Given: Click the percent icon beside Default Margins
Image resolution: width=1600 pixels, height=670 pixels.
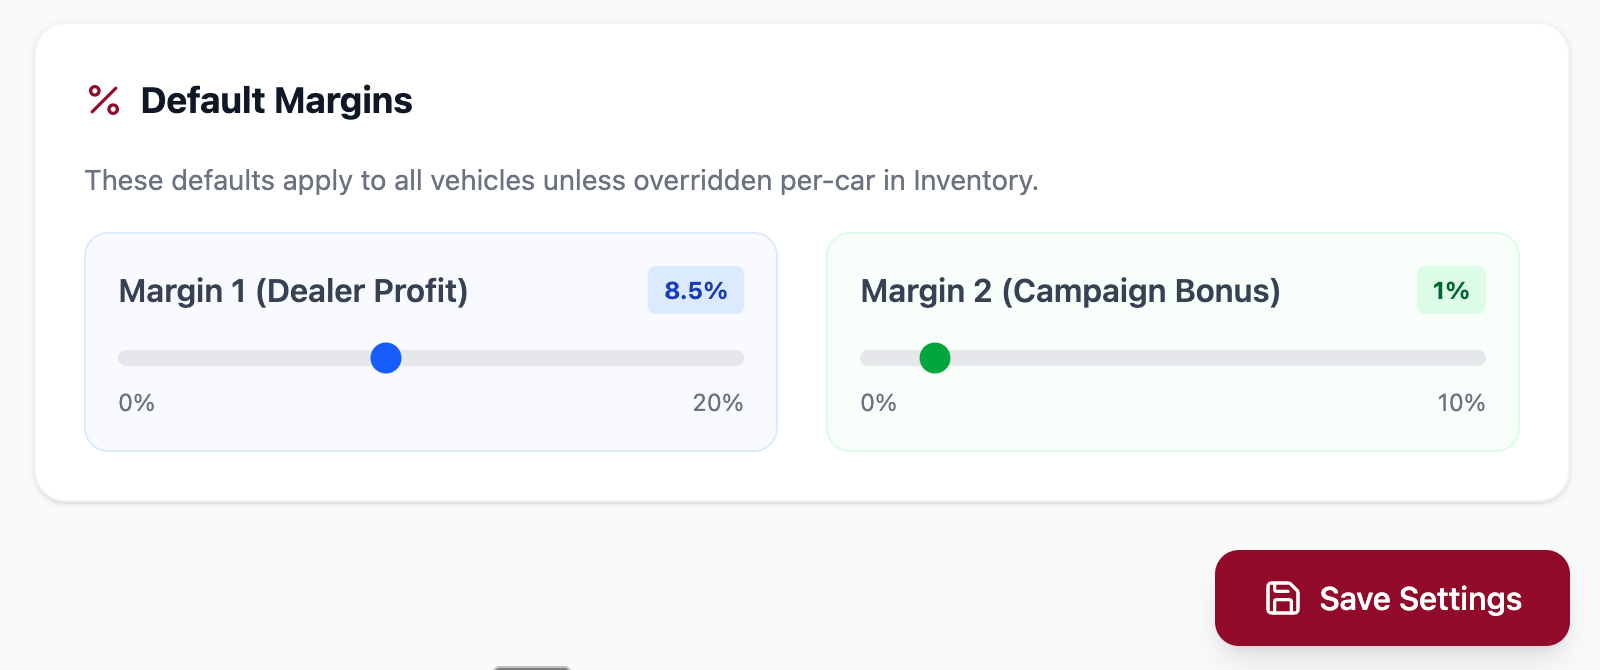Looking at the screenshot, I should (102, 100).
